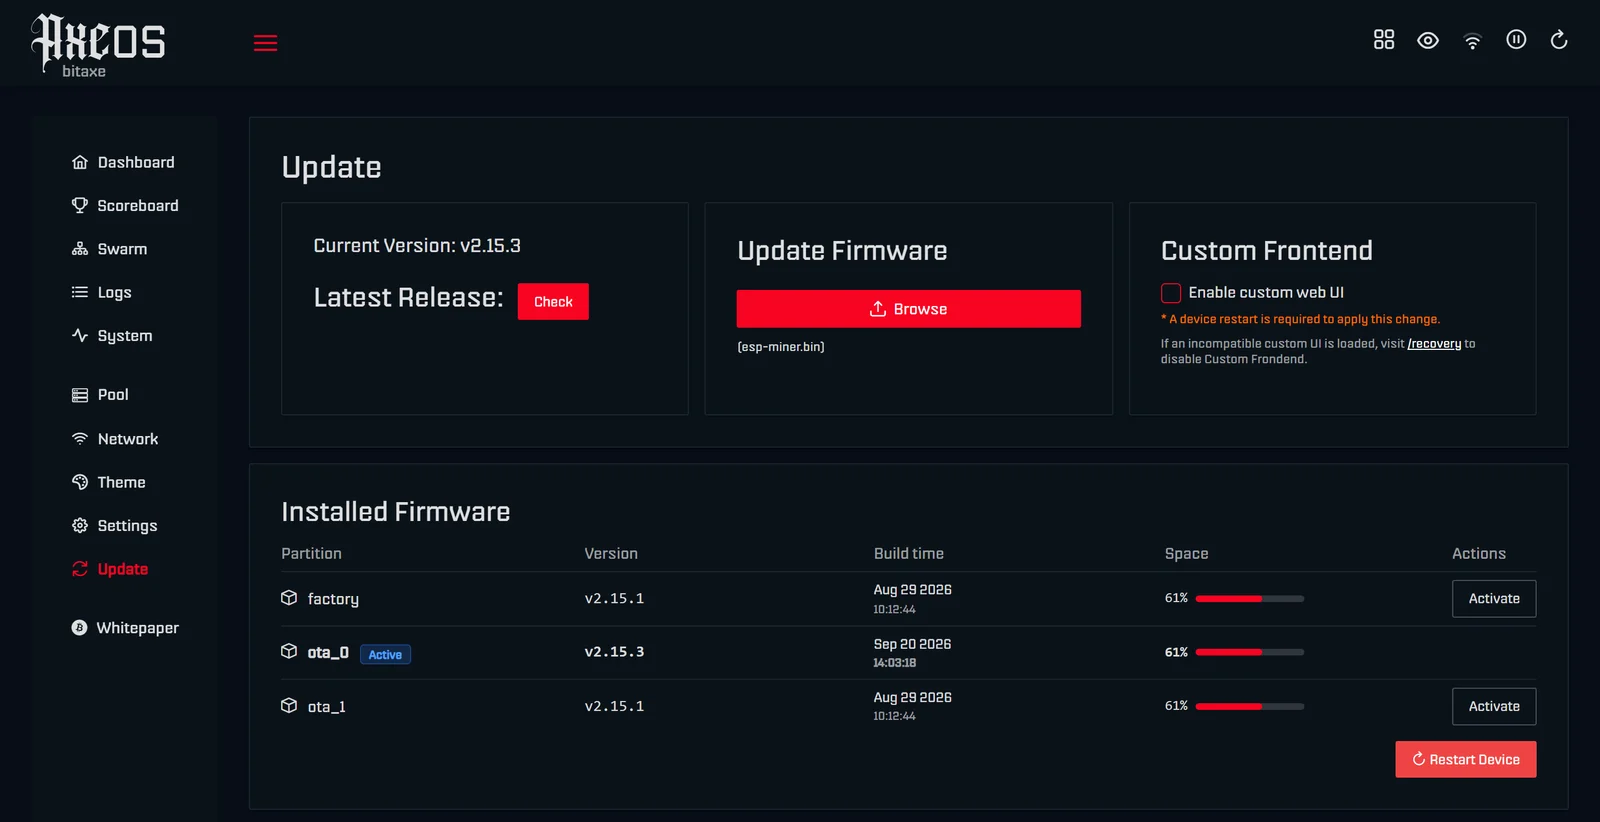Open the Scoreboard page
The width and height of the screenshot is (1600, 822).
[x=125, y=205]
